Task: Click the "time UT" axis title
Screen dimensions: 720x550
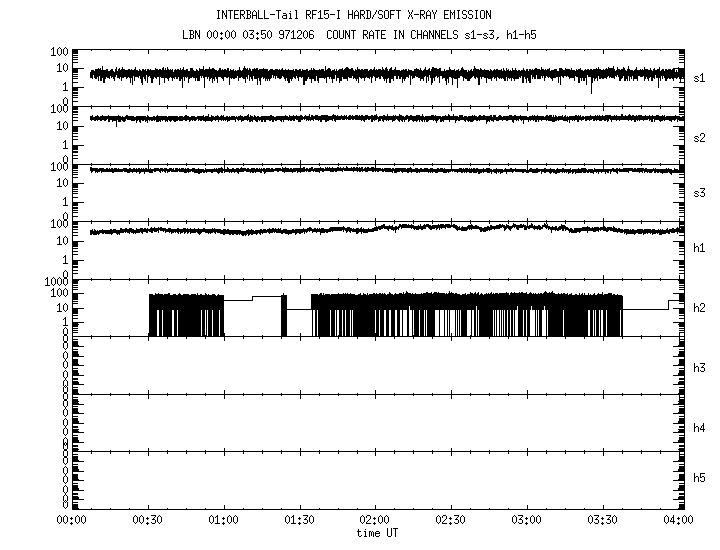Action: 377,533
